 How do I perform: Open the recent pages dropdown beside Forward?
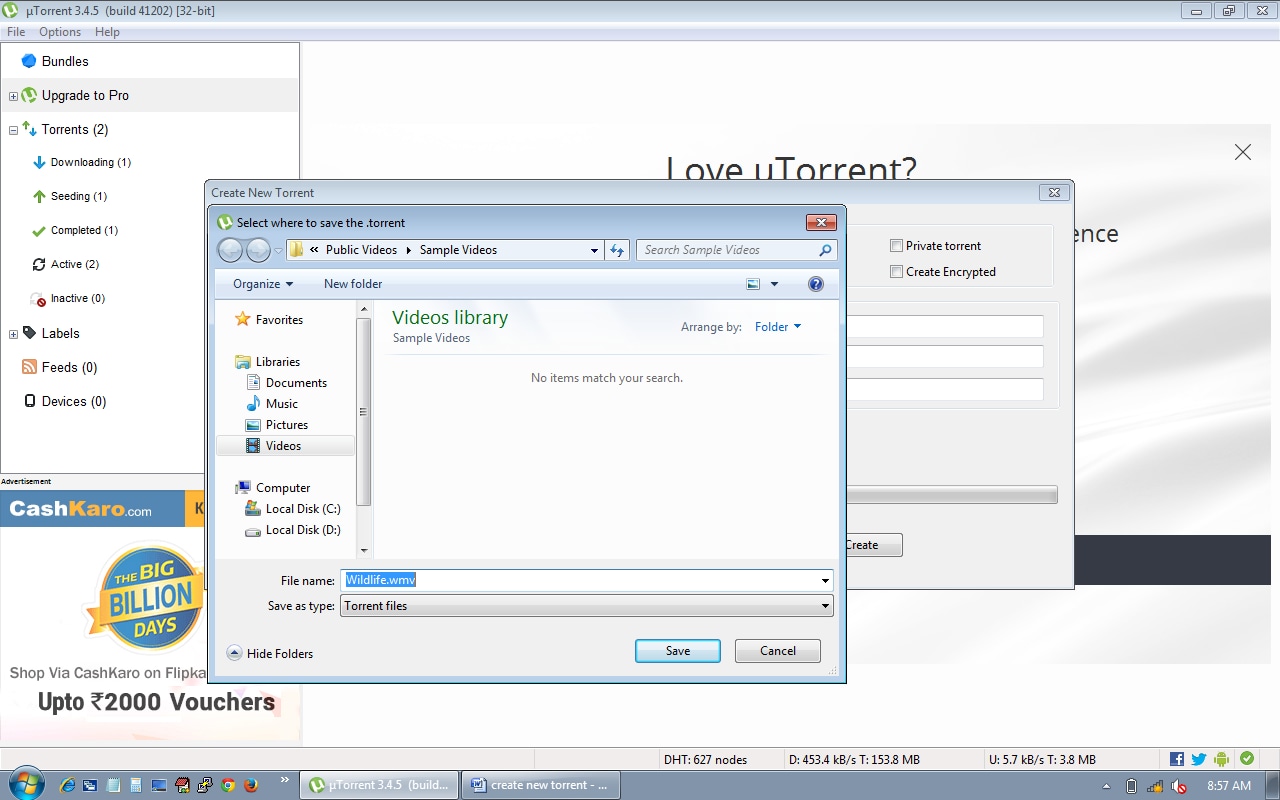click(x=278, y=250)
